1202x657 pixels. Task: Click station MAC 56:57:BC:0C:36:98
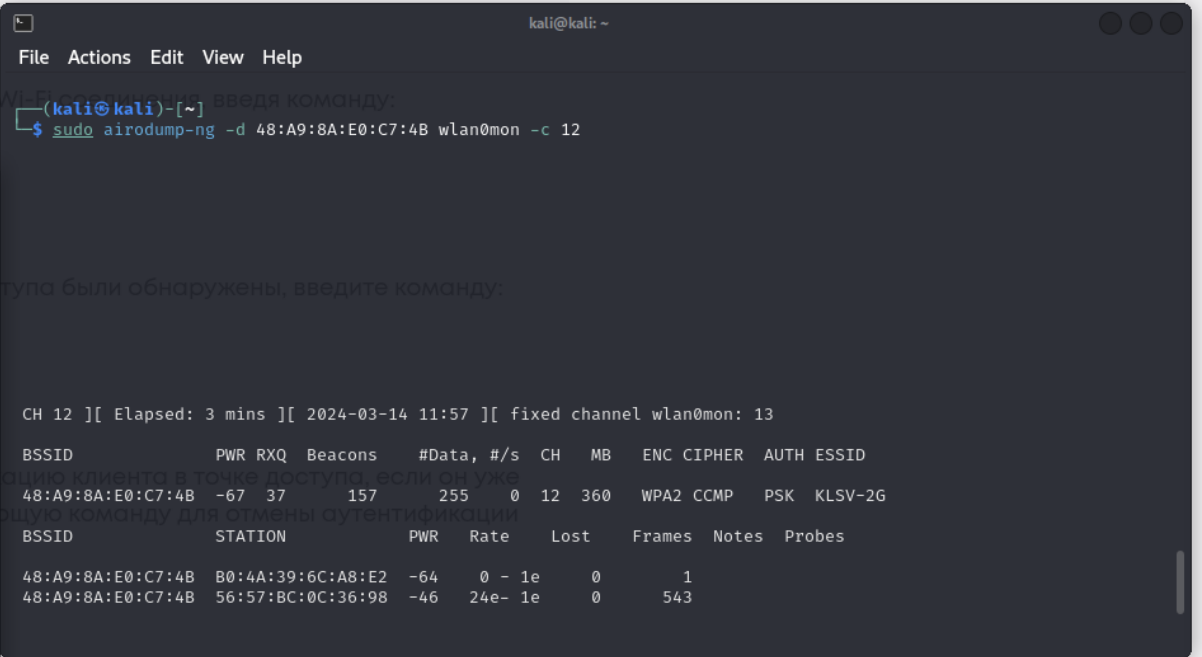point(301,597)
